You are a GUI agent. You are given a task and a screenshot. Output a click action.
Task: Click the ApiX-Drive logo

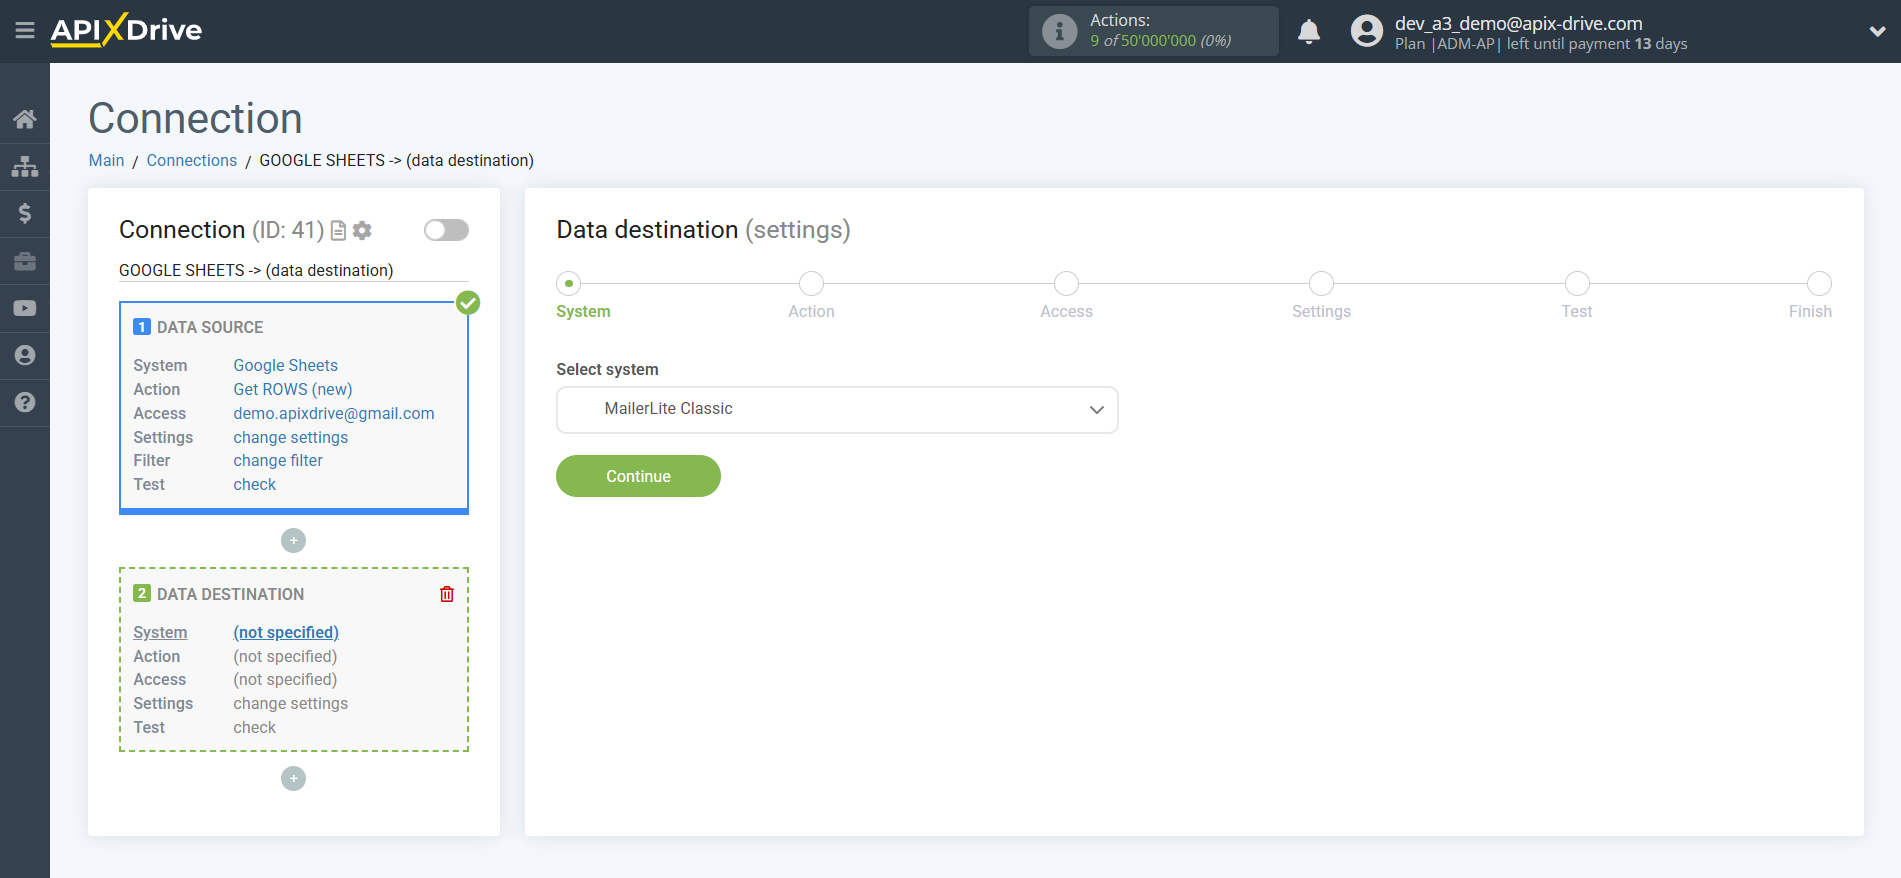(126, 30)
